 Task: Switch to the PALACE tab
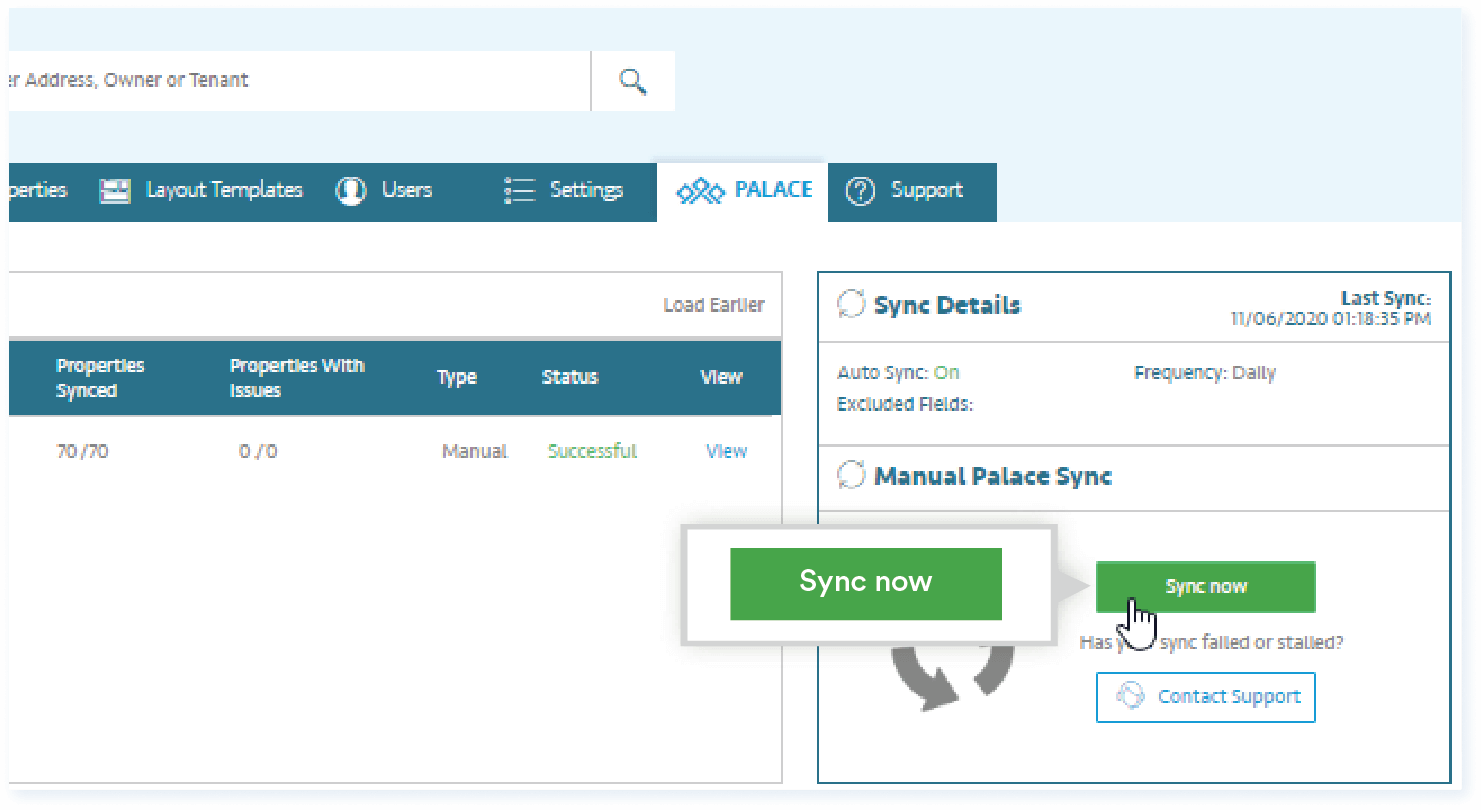(x=743, y=191)
